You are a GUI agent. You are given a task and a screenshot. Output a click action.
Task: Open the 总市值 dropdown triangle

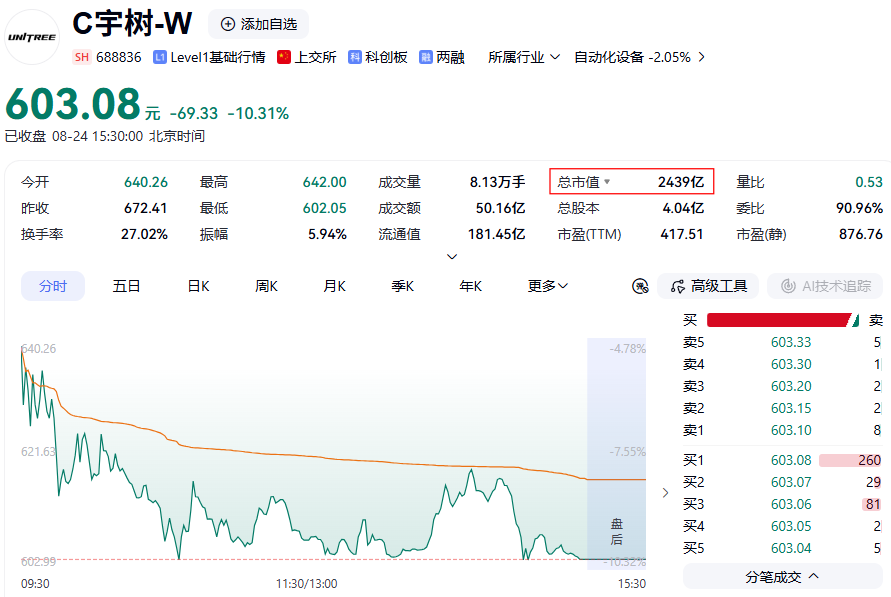coord(607,182)
